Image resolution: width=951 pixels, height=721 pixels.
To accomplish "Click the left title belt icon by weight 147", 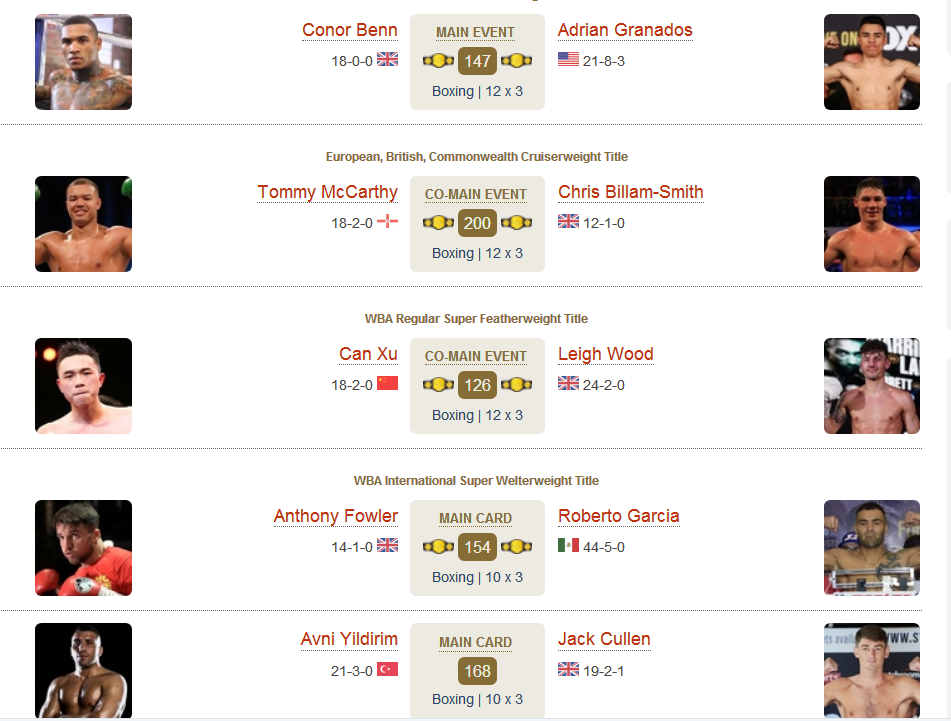I will pyautogui.click(x=439, y=61).
